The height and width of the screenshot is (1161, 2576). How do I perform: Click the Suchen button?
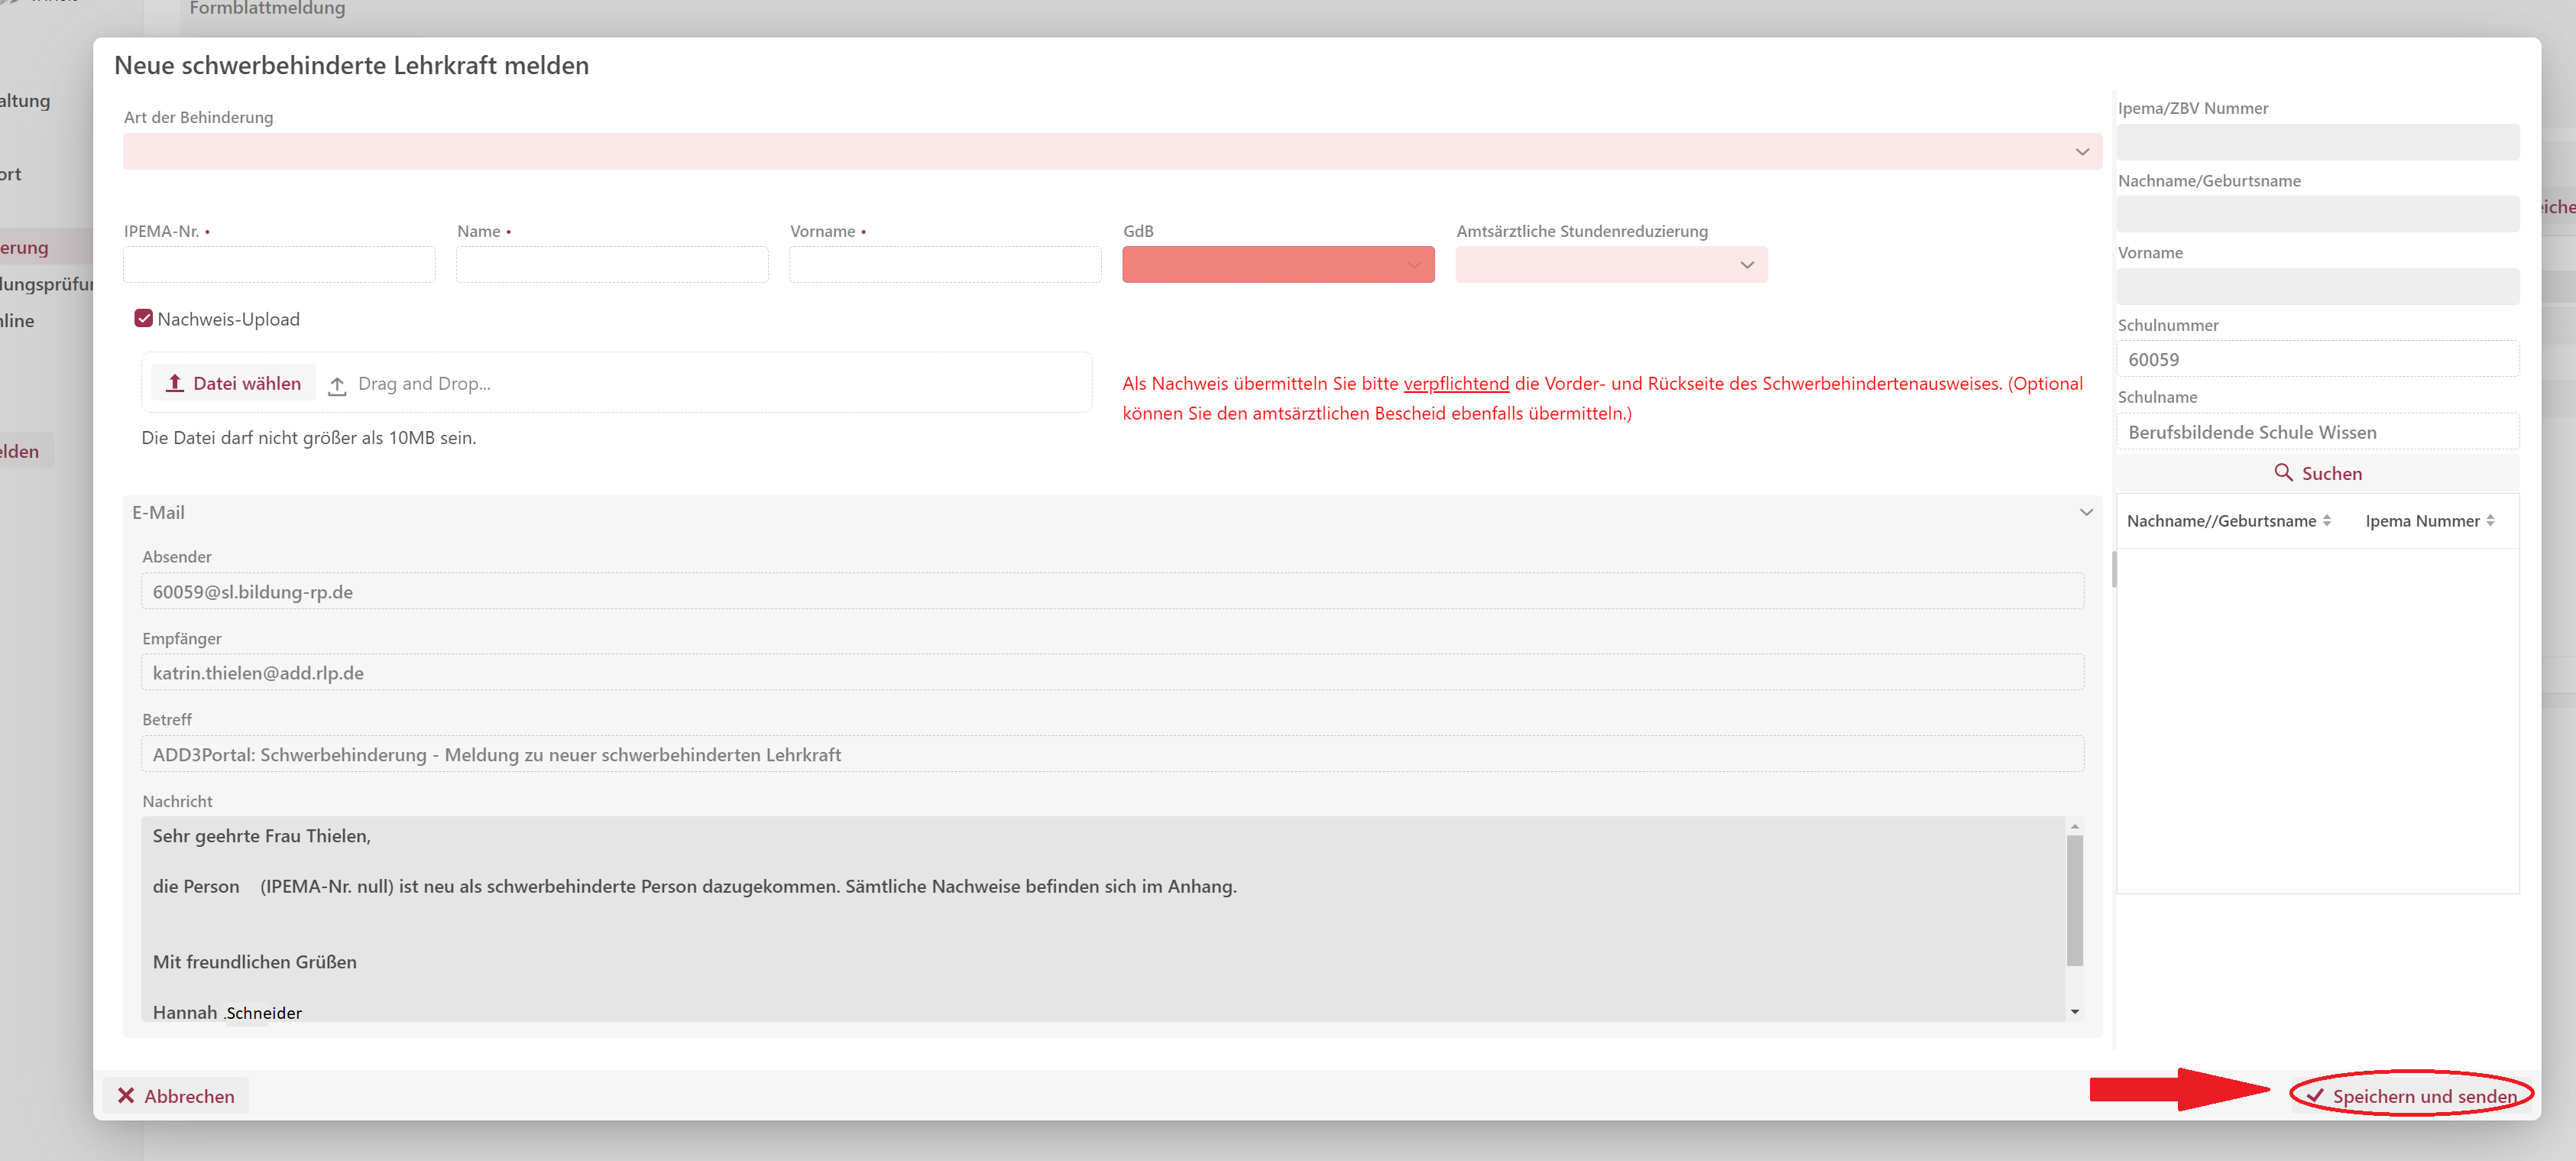coord(2317,473)
